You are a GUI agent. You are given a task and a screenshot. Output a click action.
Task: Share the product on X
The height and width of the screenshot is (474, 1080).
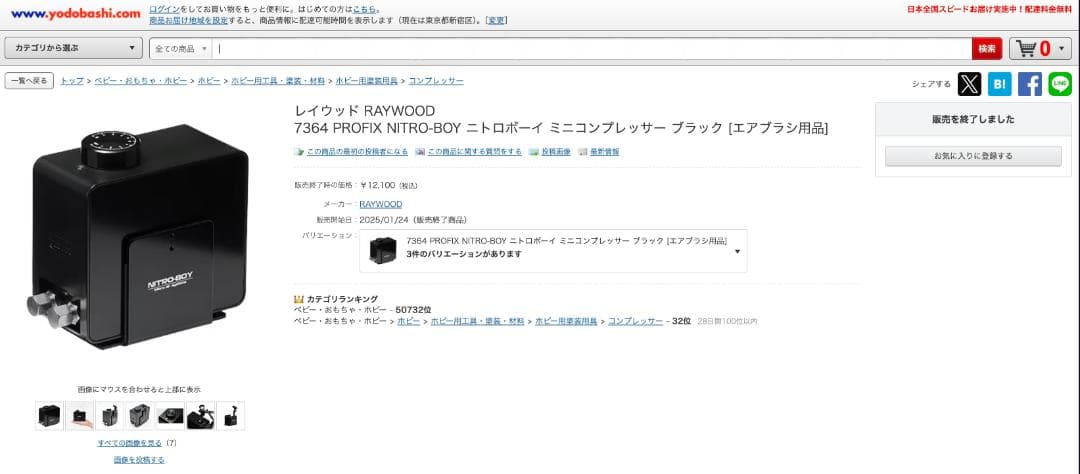tap(970, 84)
